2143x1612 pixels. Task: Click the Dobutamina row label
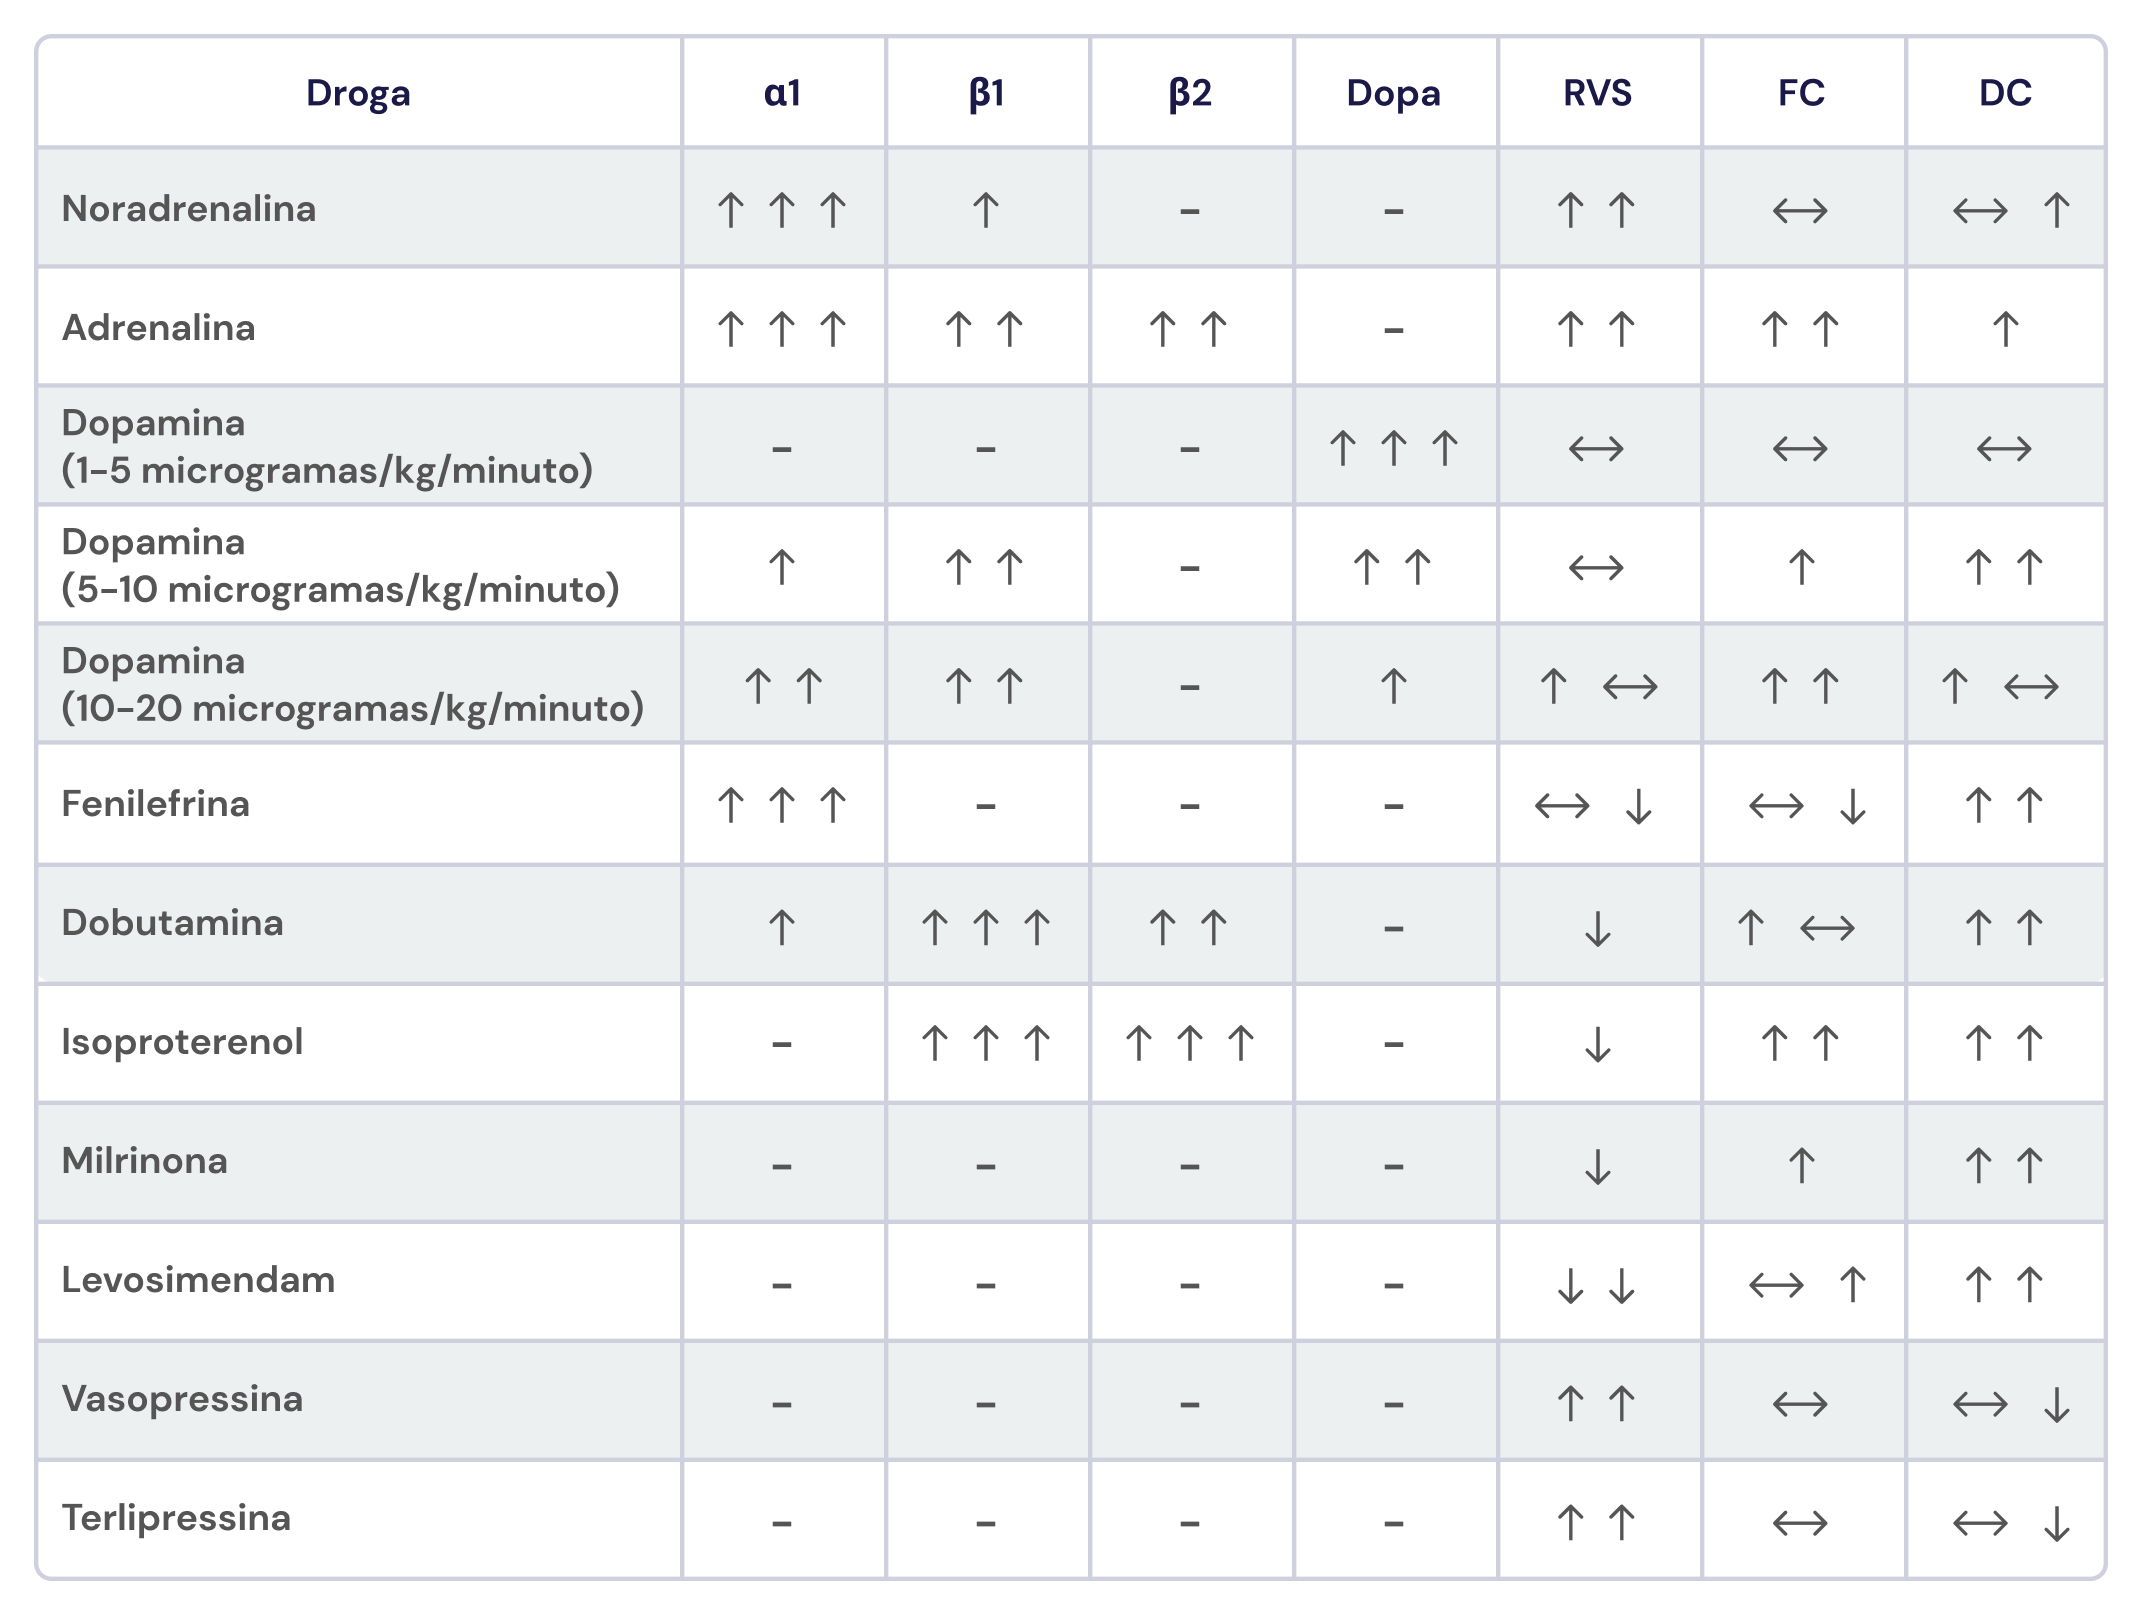[172, 922]
